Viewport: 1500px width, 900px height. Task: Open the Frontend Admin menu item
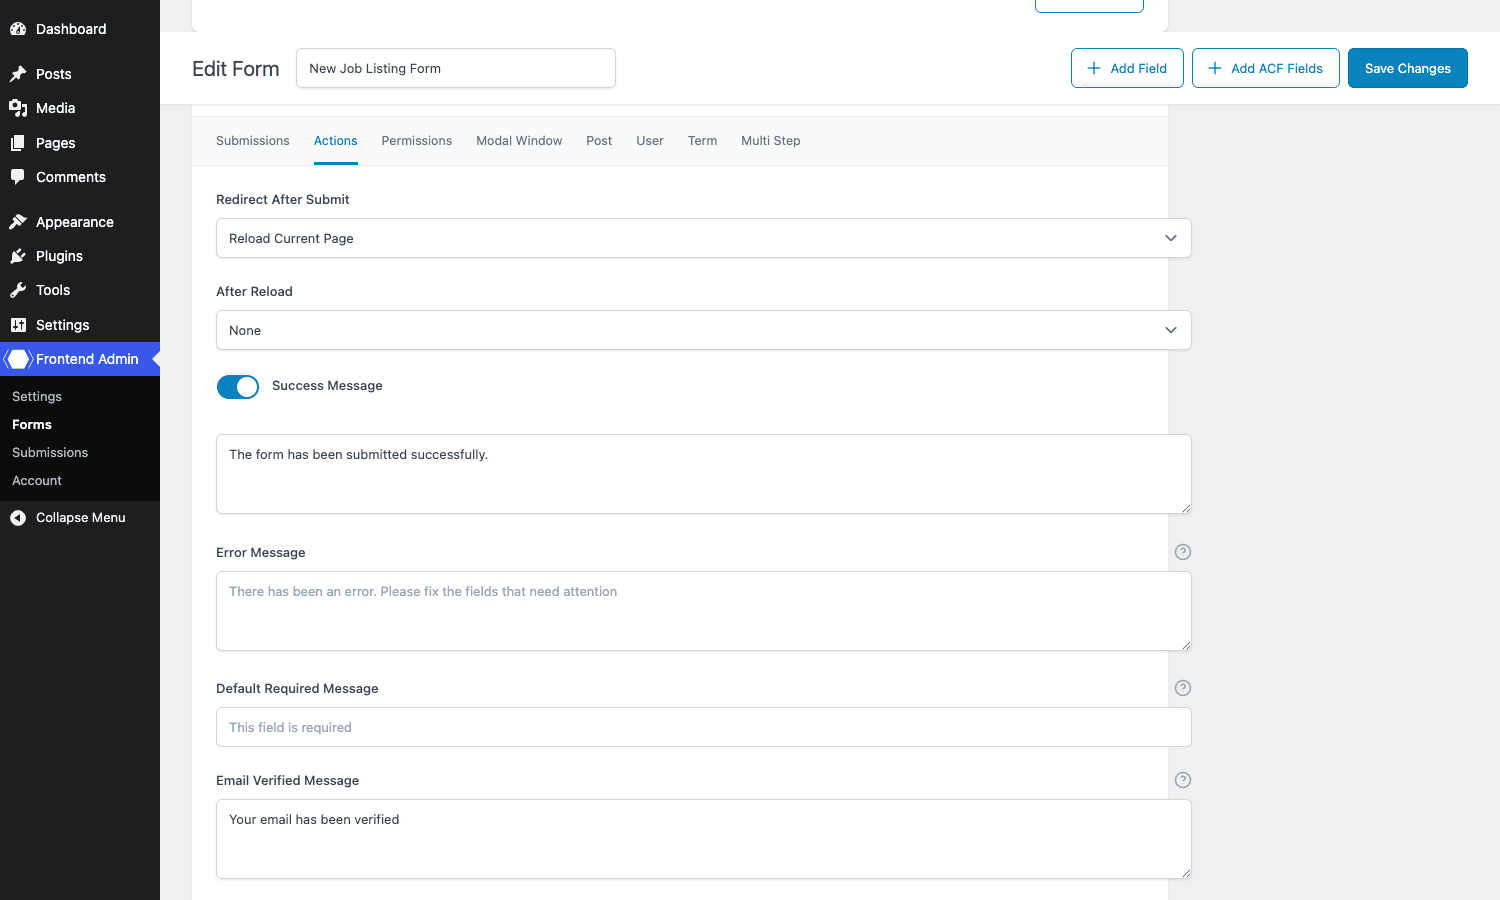[x=80, y=359]
